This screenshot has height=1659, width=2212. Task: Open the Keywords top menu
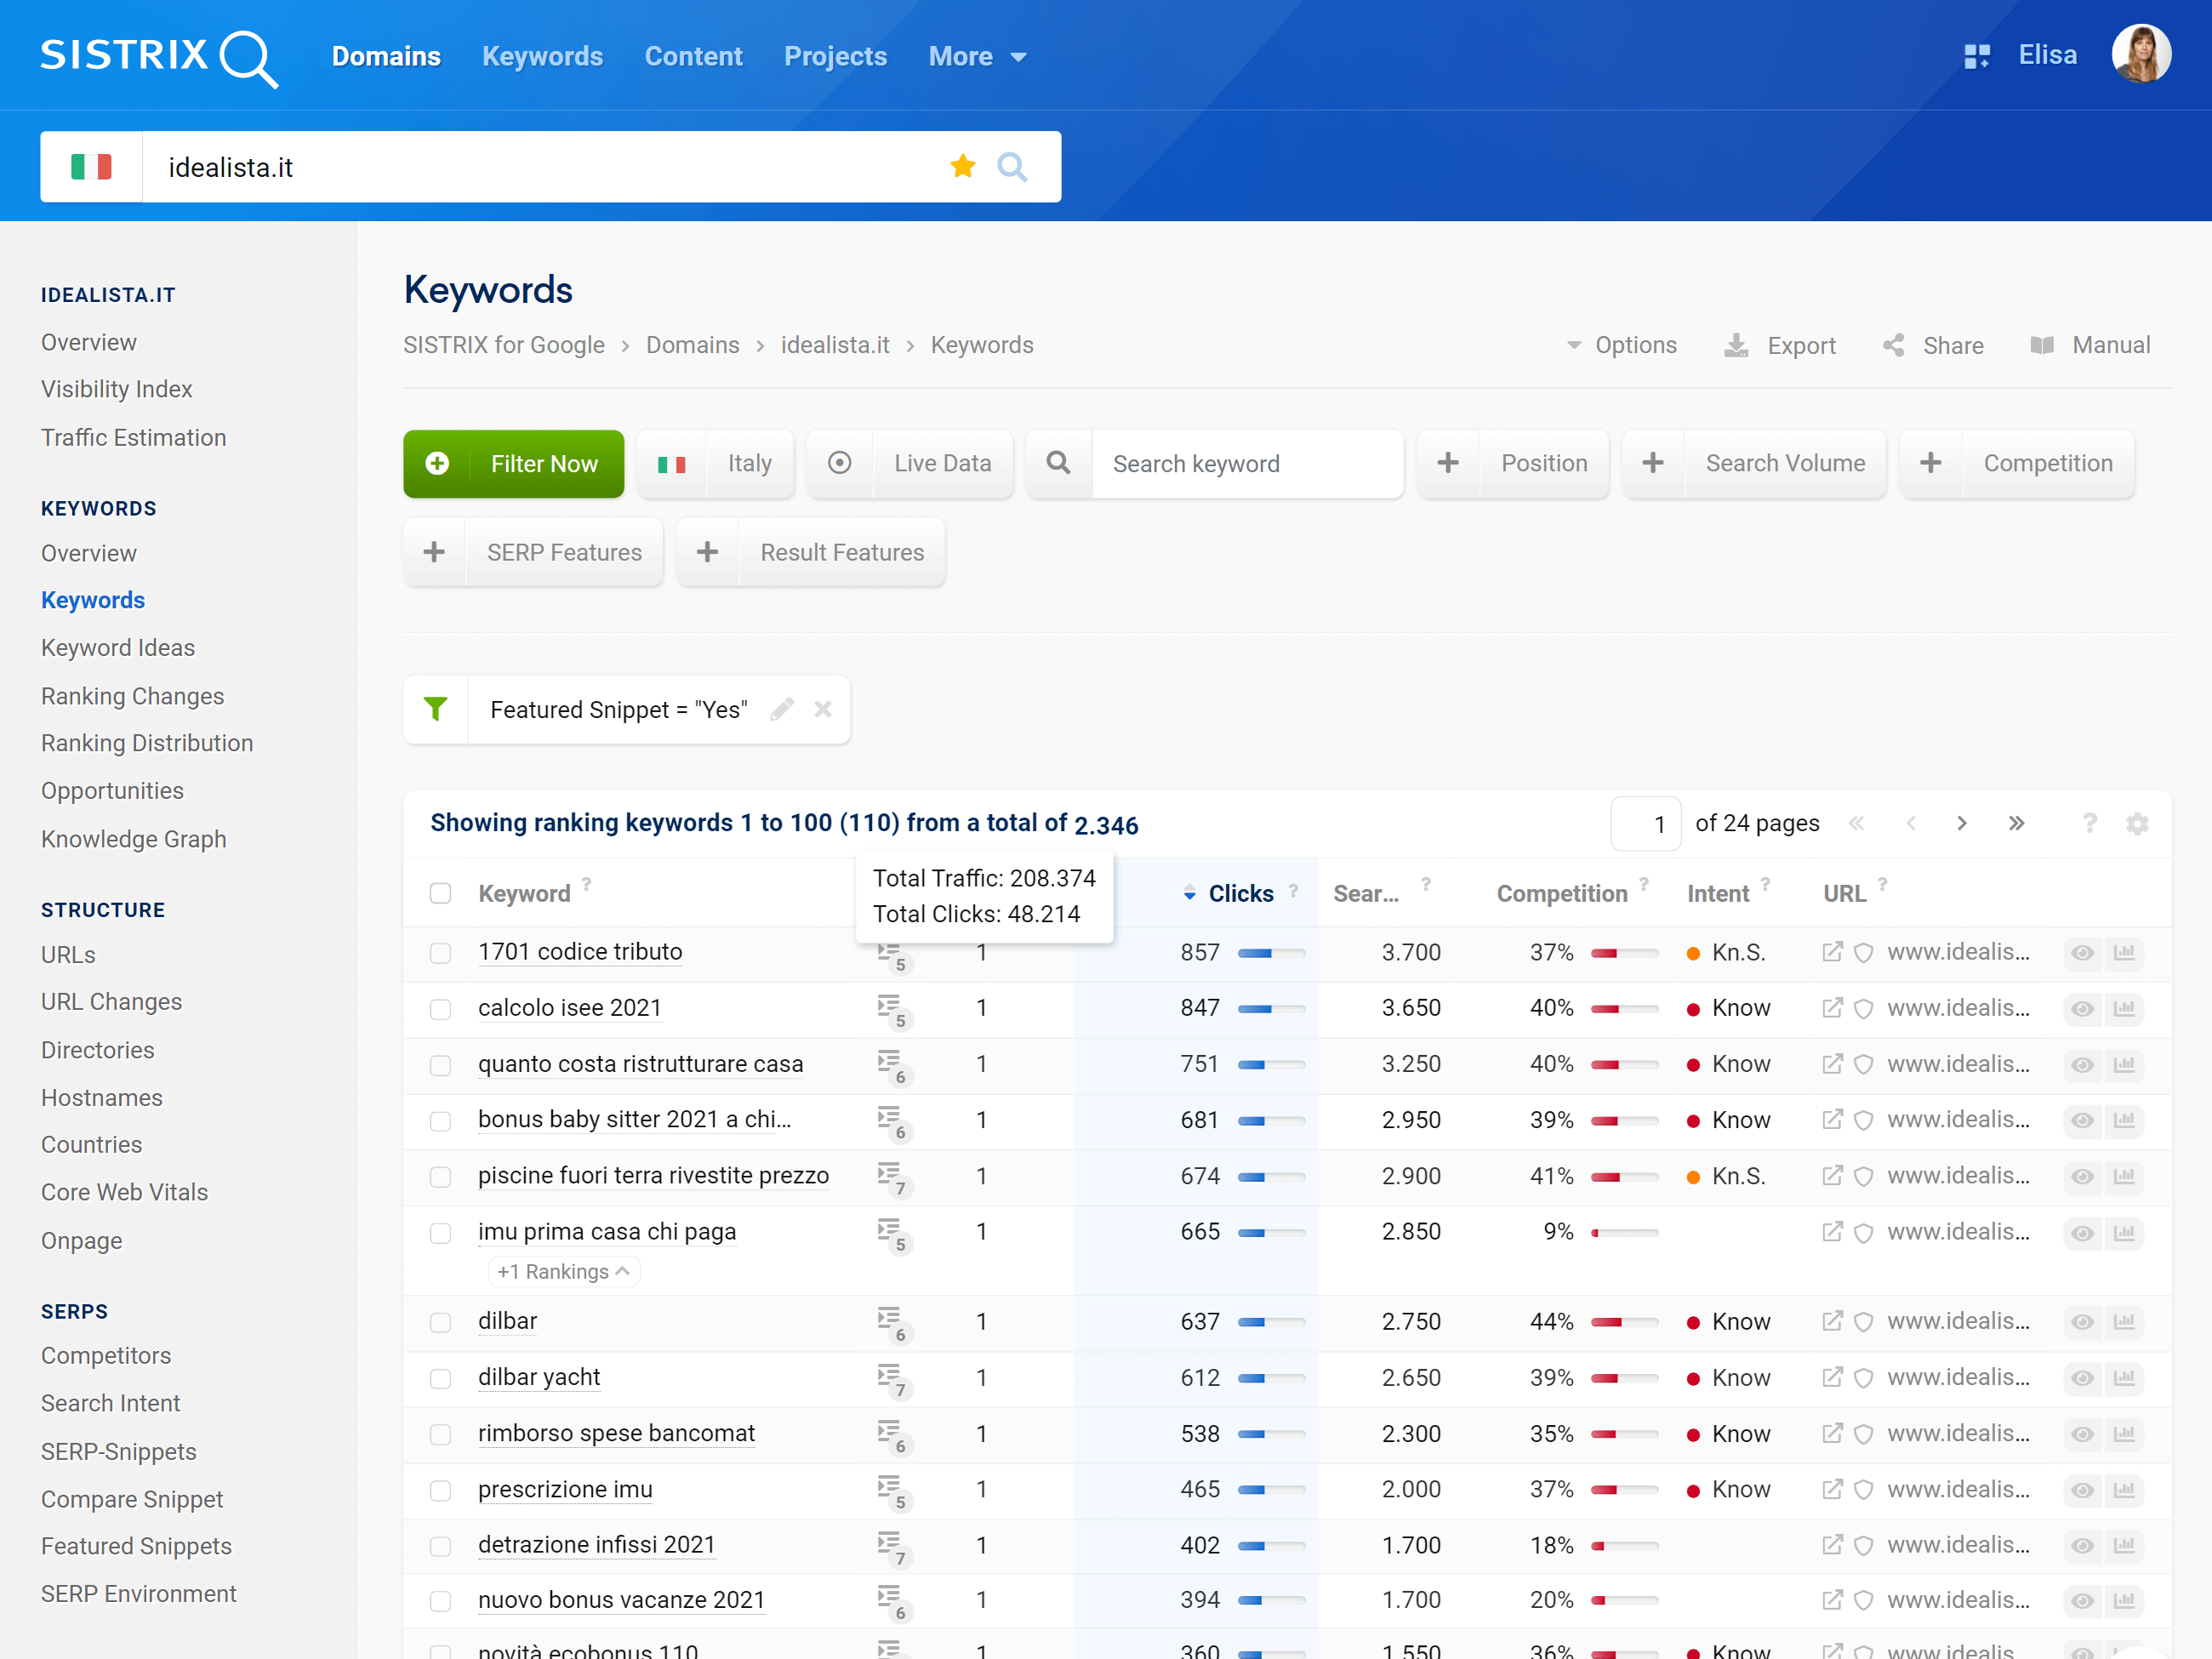pyautogui.click(x=542, y=57)
